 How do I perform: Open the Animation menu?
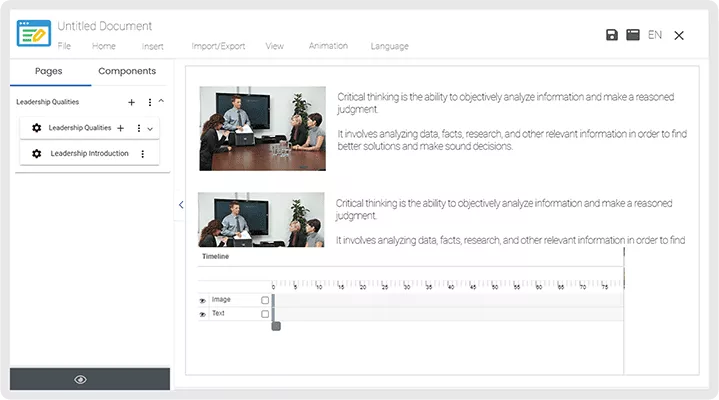[x=328, y=46]
